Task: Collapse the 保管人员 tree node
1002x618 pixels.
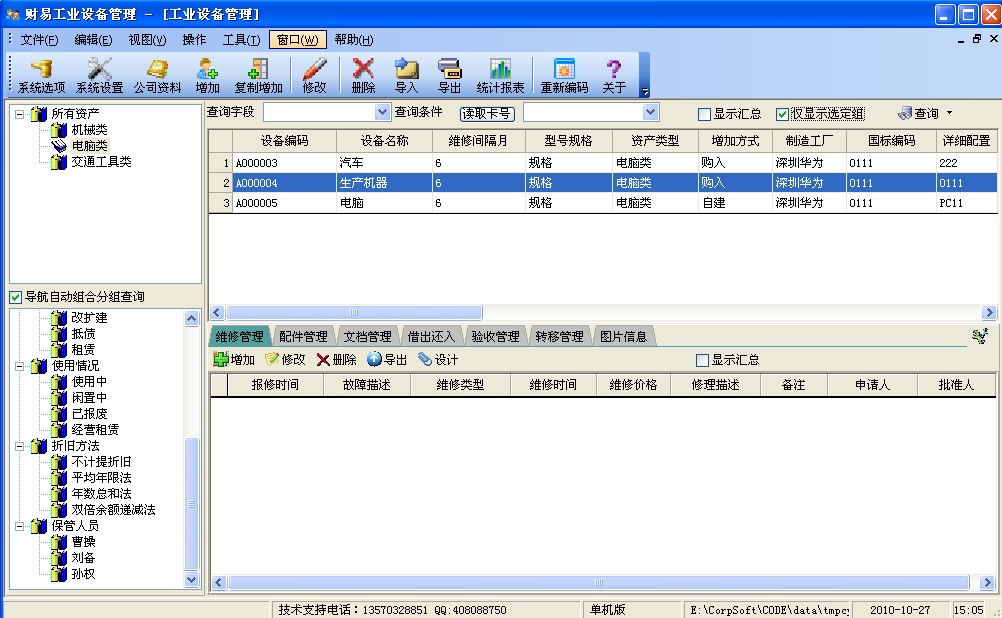Action: coord(20,526)
